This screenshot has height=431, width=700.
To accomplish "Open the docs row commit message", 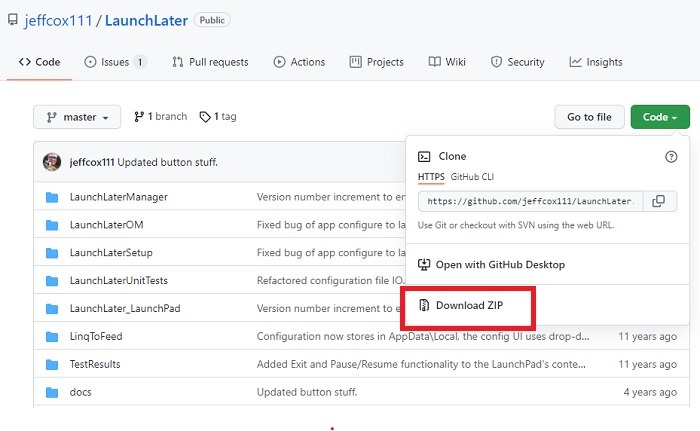I will click(x=307, y=392).
